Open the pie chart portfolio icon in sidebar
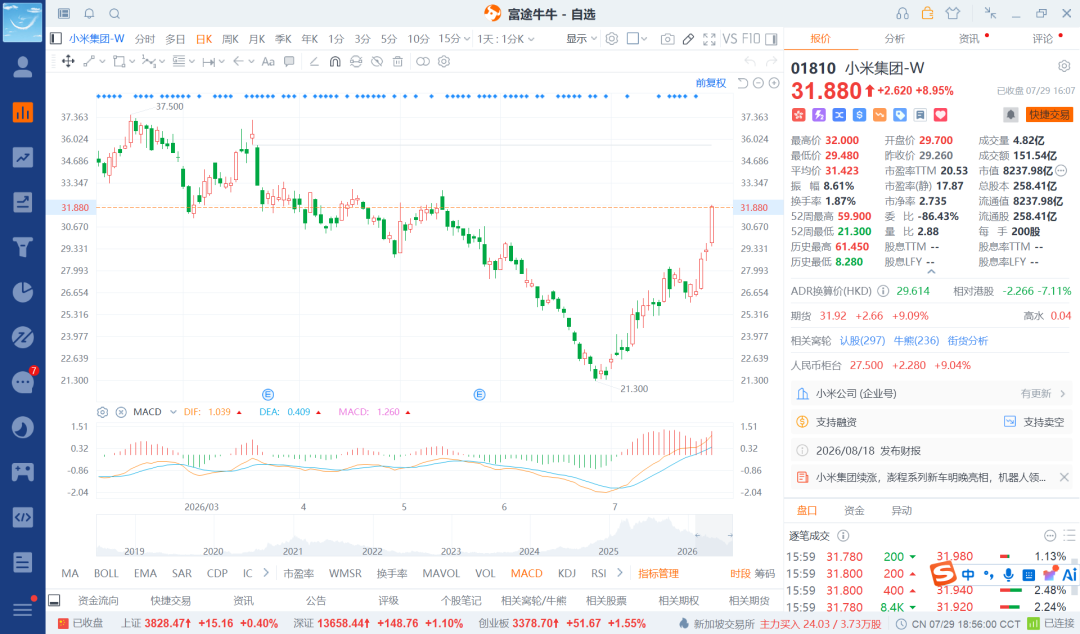This screenshot has height=634, width=1080. [x=23, y=292]
